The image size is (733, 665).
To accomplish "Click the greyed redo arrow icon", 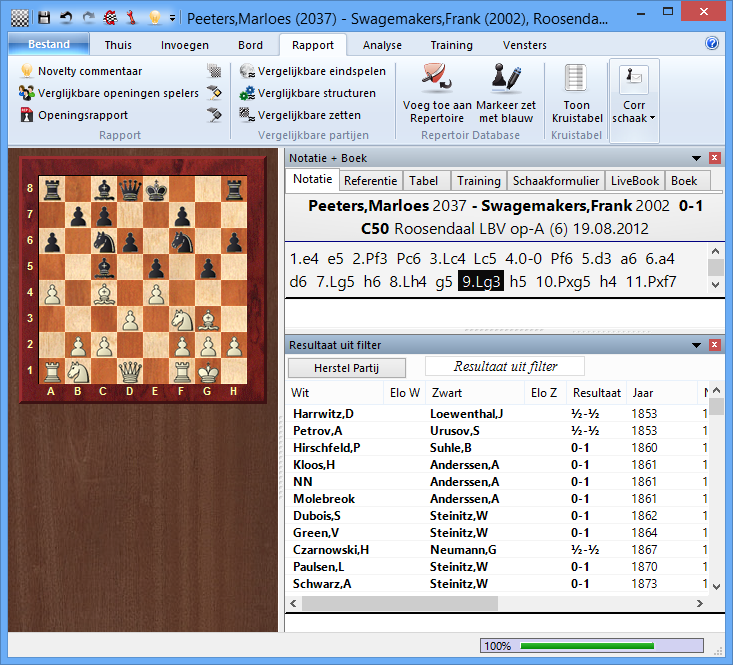I will point(88,18).
